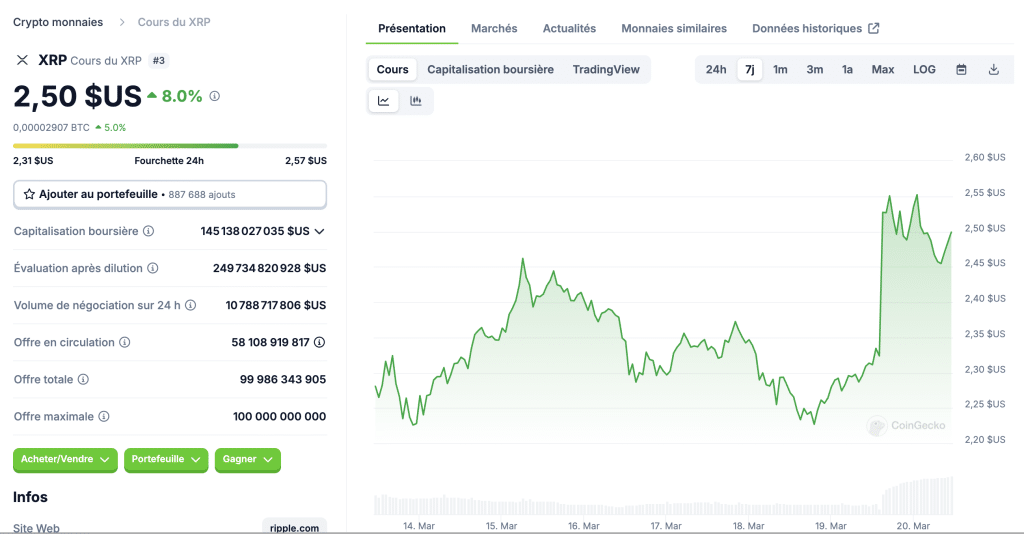Click the Cours du XRP breadcrumb

pos(174,22)
